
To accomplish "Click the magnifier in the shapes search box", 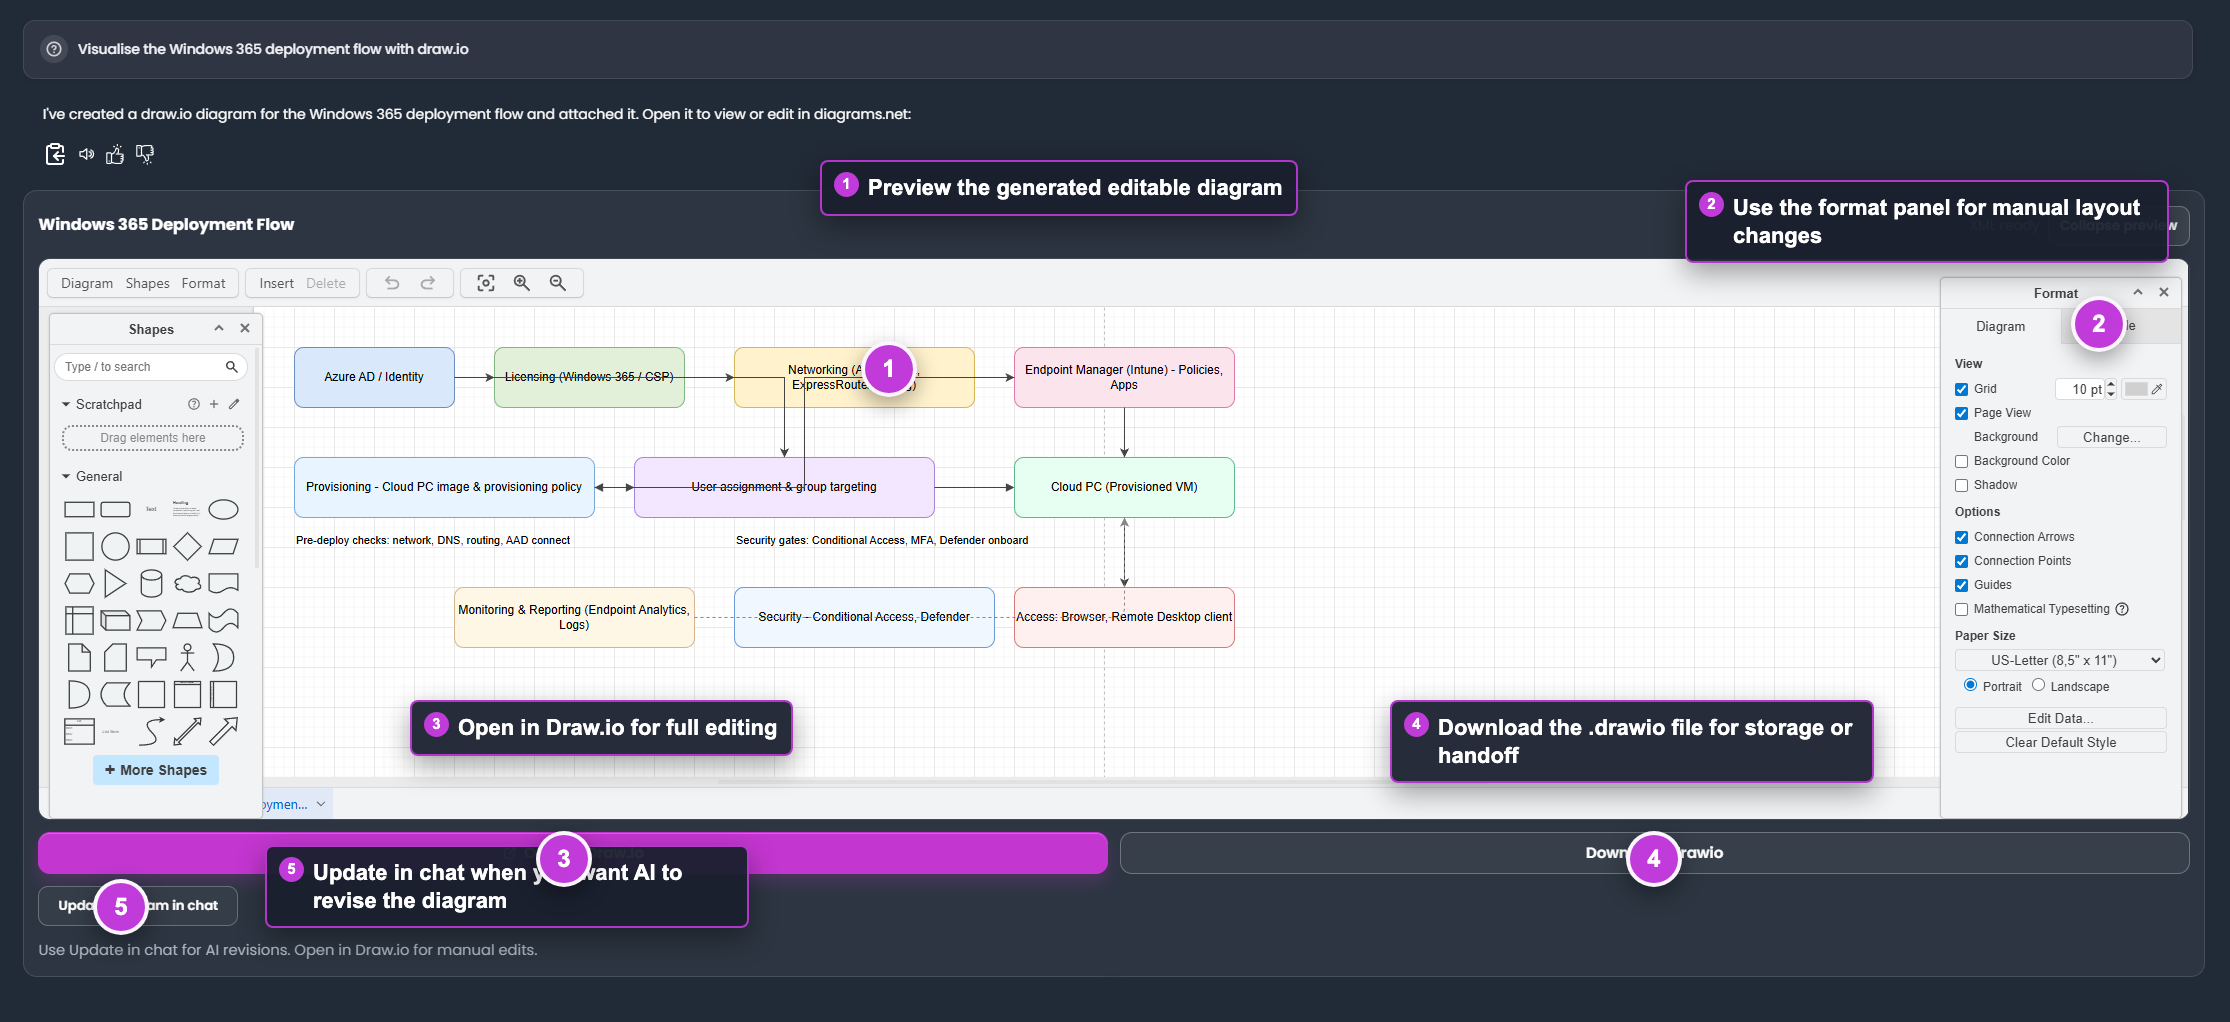I will coord(232,367).
